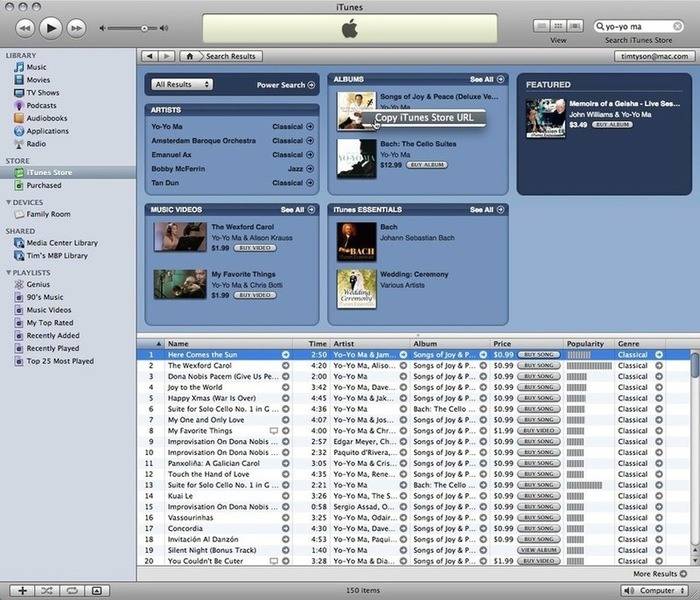Open Music library in sidebar
This screenshot has width=700, height=600.
click(x=36, y=67)
